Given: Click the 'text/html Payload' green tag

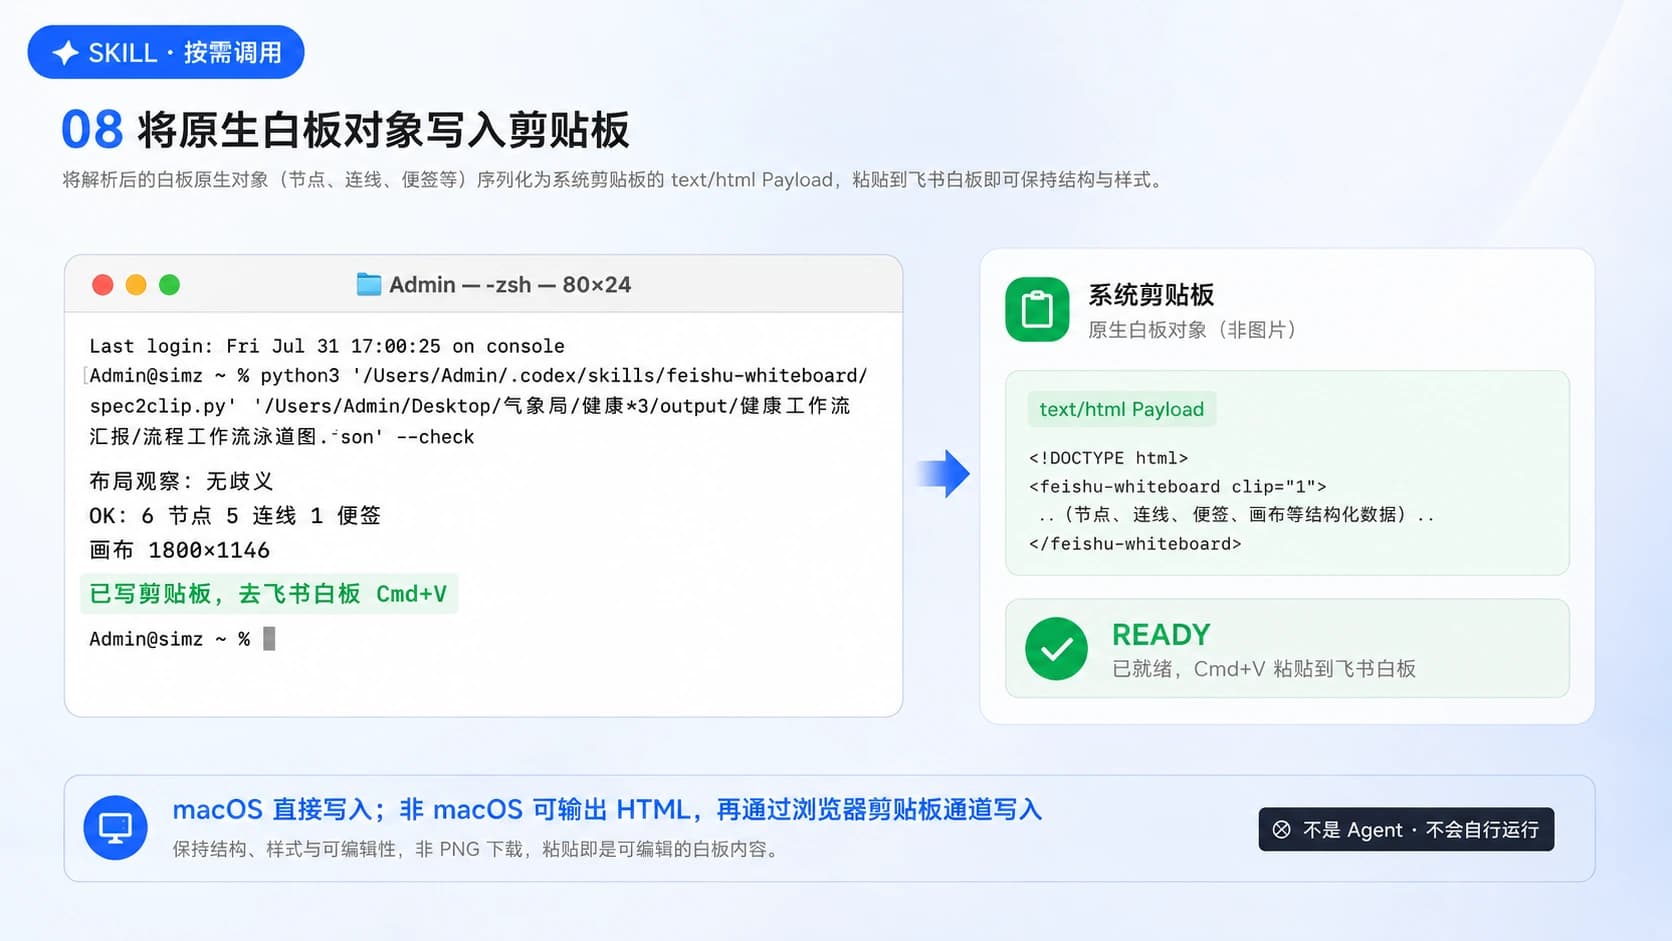Looking at the screenshot, I should (x=1121, y=409).
